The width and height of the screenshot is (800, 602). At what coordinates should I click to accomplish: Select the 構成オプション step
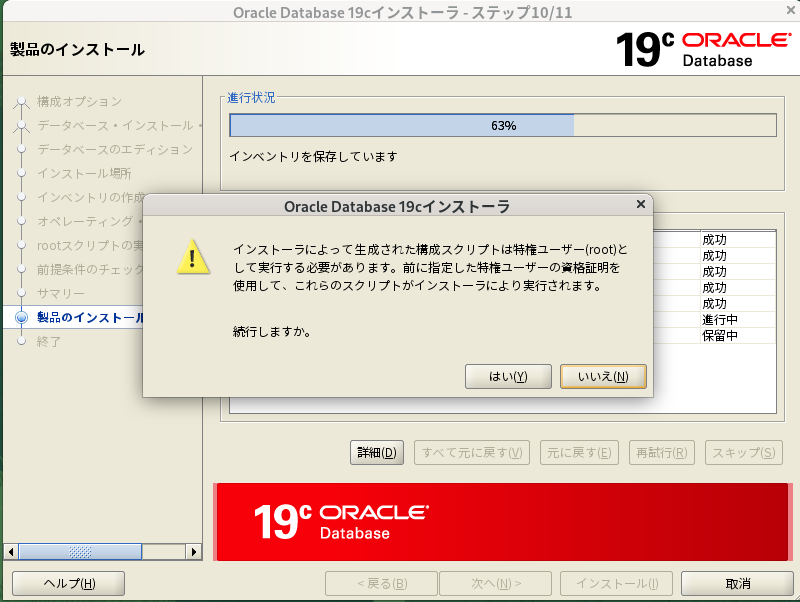(79, 102)
